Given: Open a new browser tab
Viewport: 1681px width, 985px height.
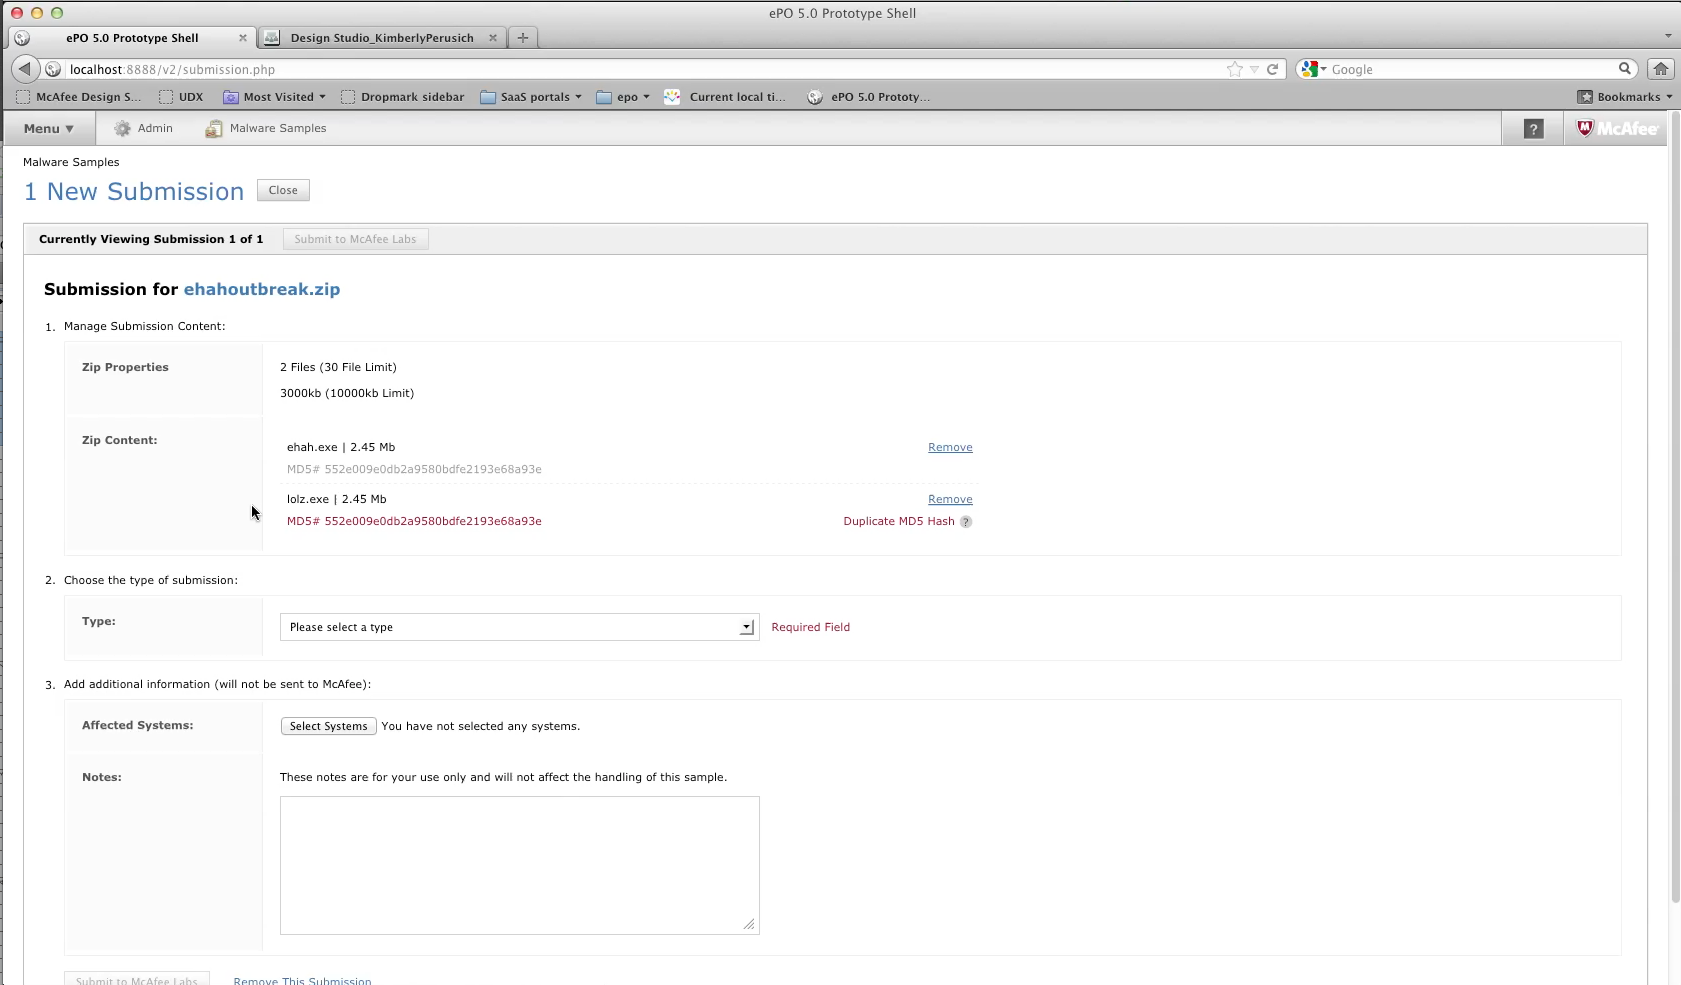Looking at the screenshot, I should click(x=522, y=37).
